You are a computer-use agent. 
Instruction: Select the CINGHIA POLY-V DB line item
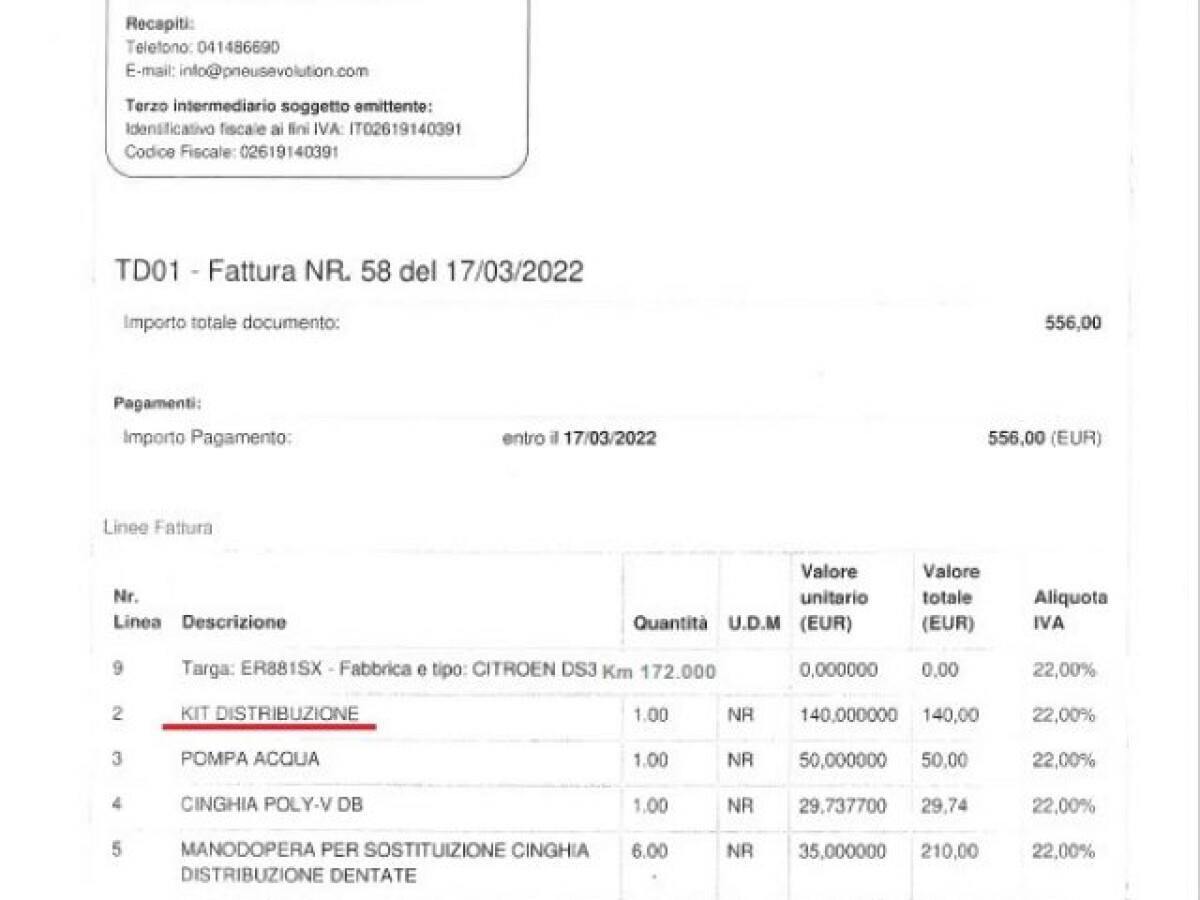(270, 805)
